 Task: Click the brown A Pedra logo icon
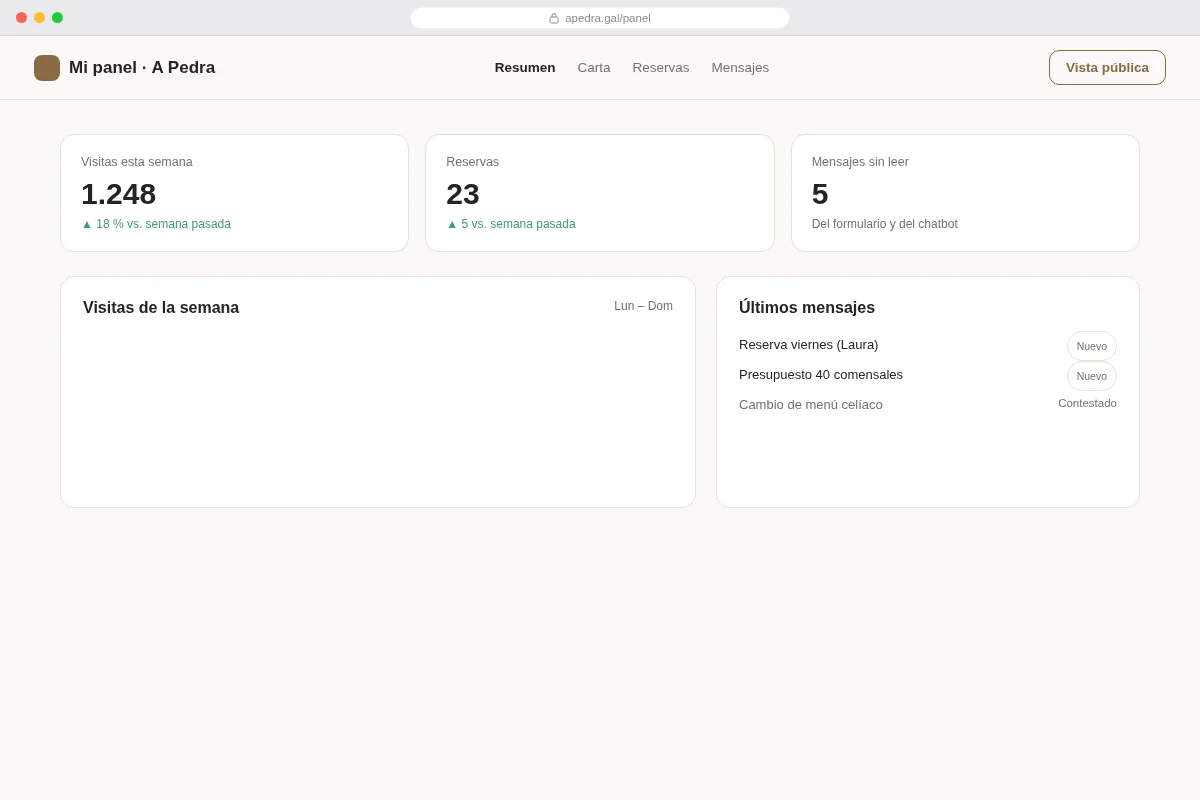point(47,68)
